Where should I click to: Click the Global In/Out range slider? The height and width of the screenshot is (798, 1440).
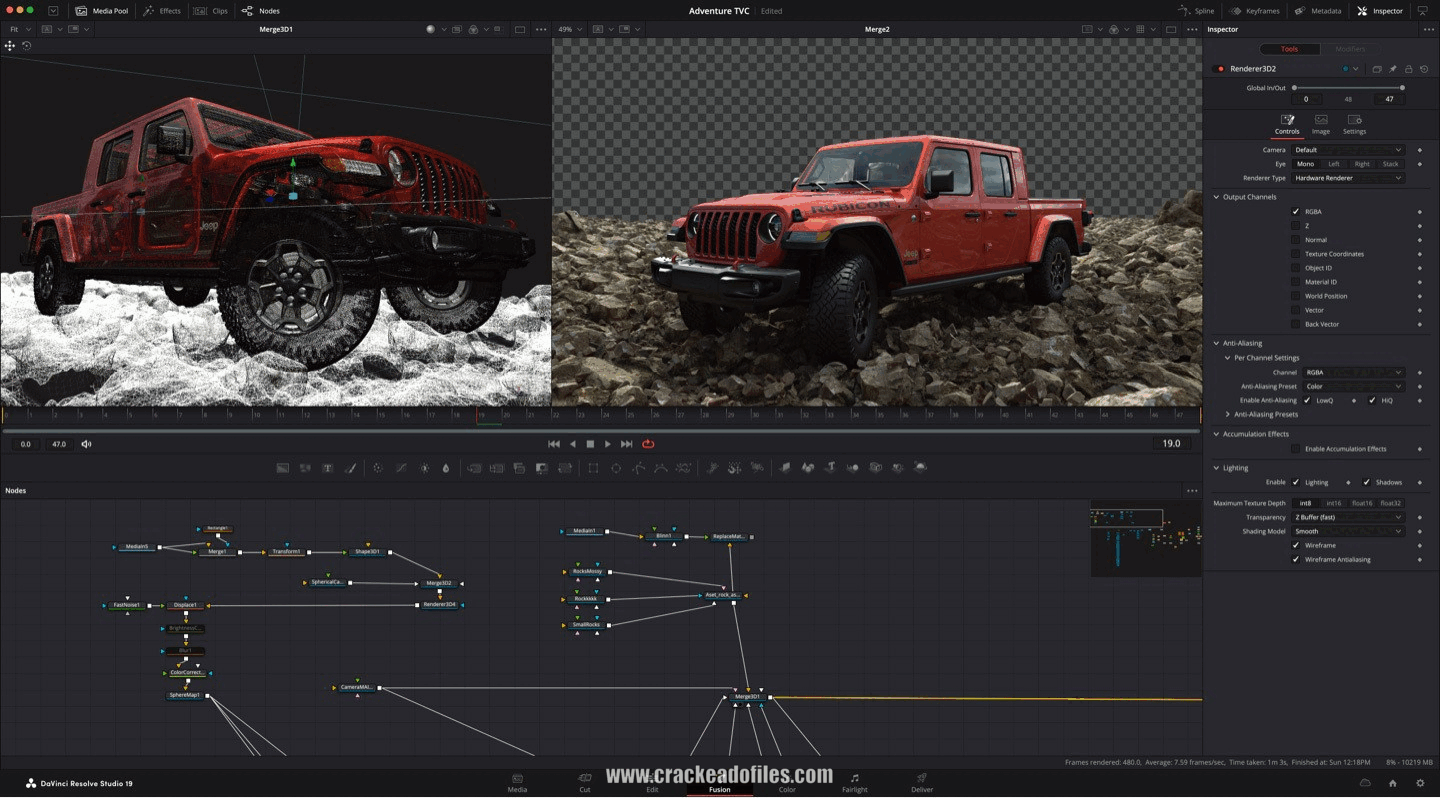pyautogui.click(x=1348, y=88)
